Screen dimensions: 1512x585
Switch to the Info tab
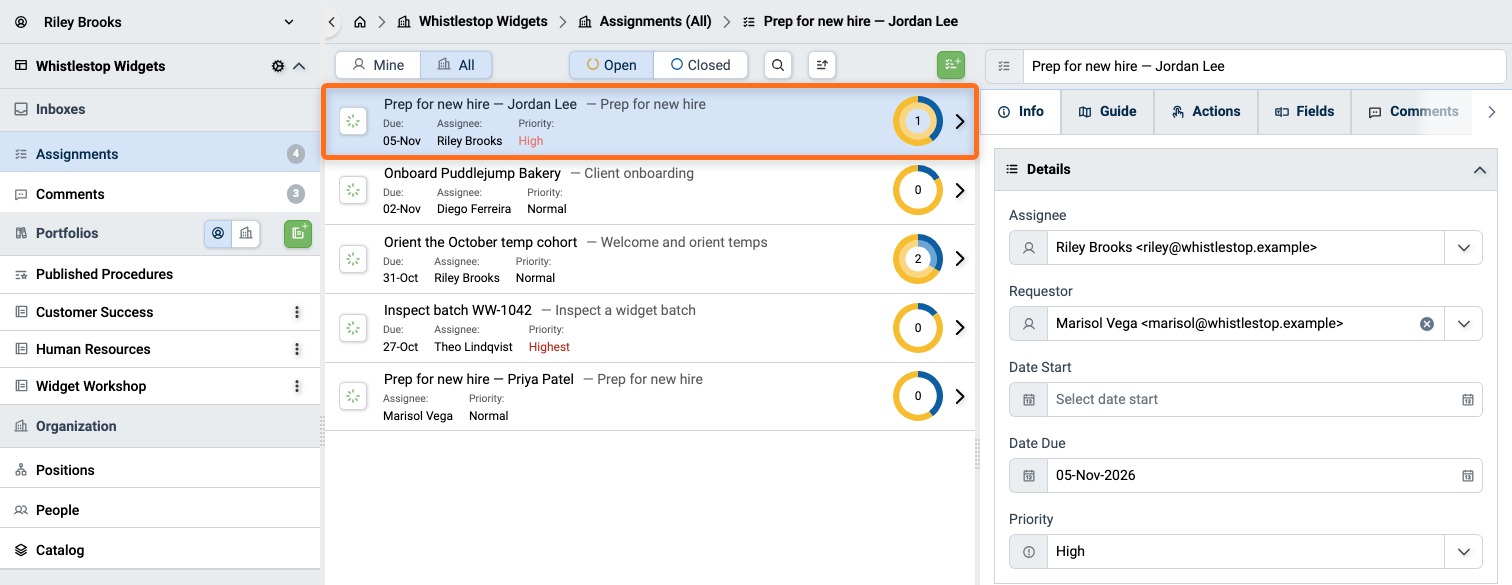(1021, 112)
